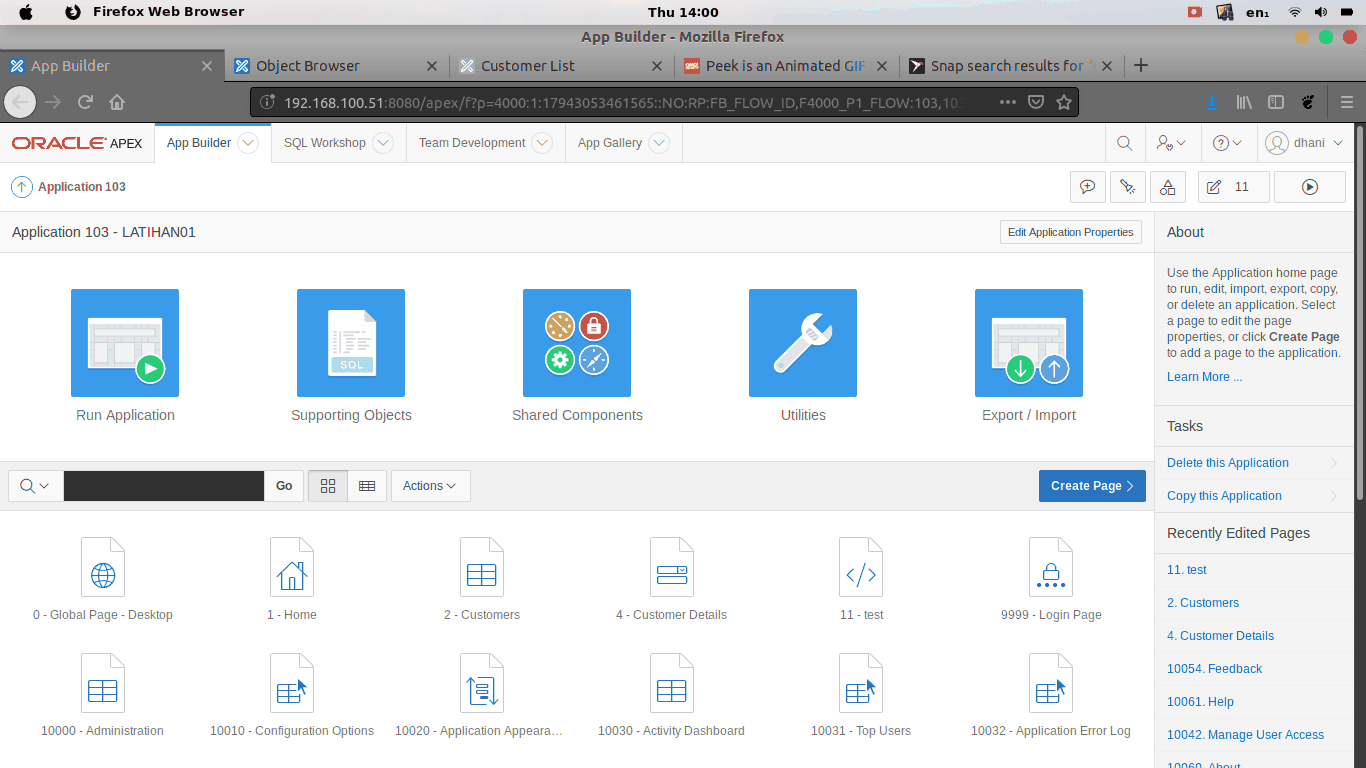
Task: Open Shared Components tile
Action: click(x=577, y=343)
